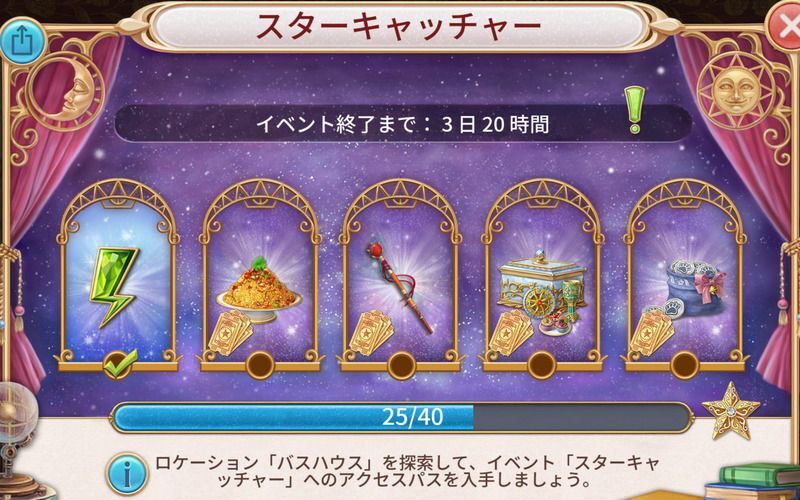The height and width of the screenshot is (500, 800).
Task: Select the green lightning energy reward
Action: [114, 286]
